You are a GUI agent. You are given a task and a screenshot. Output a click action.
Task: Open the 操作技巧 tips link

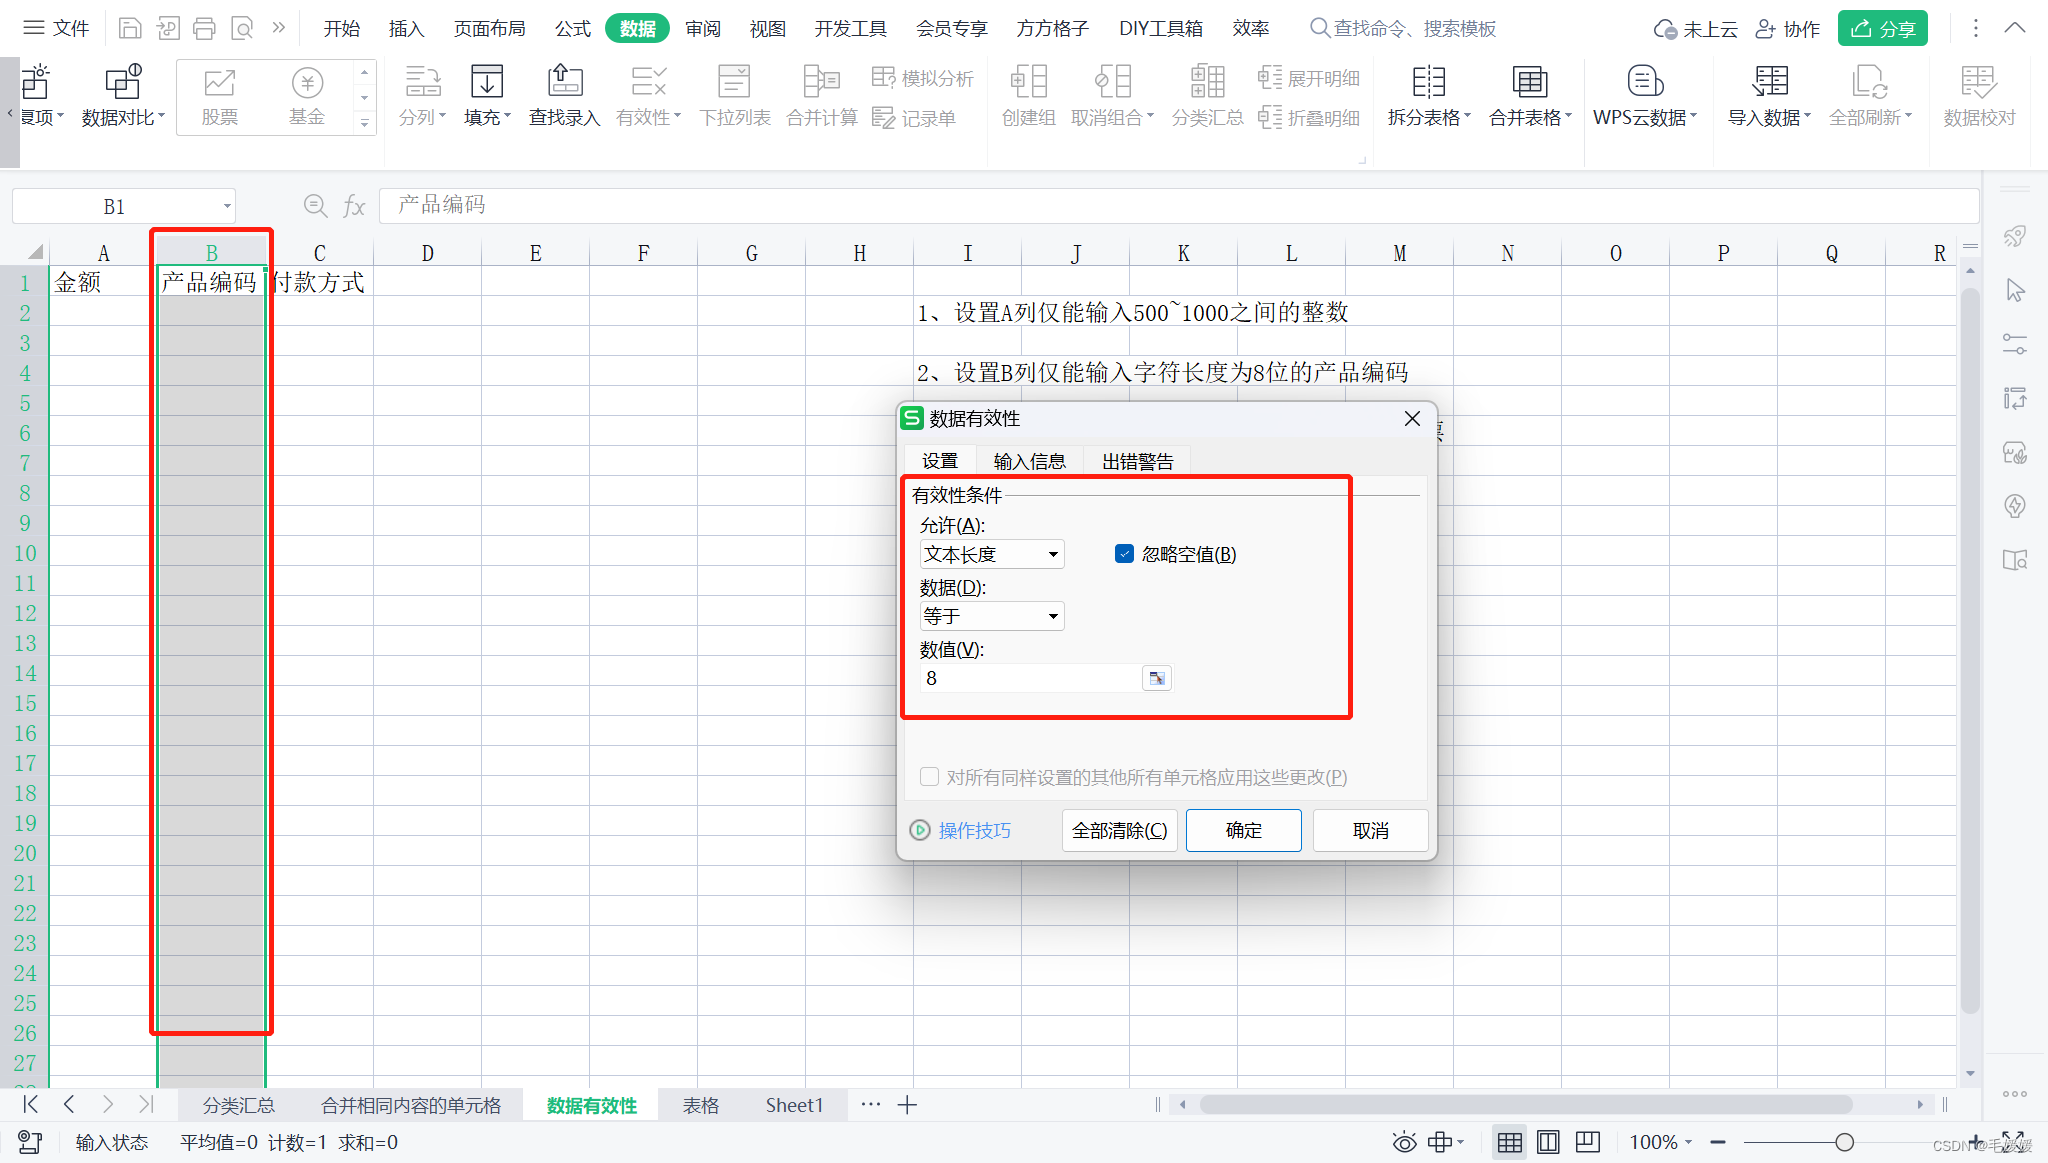coord(974,830)
